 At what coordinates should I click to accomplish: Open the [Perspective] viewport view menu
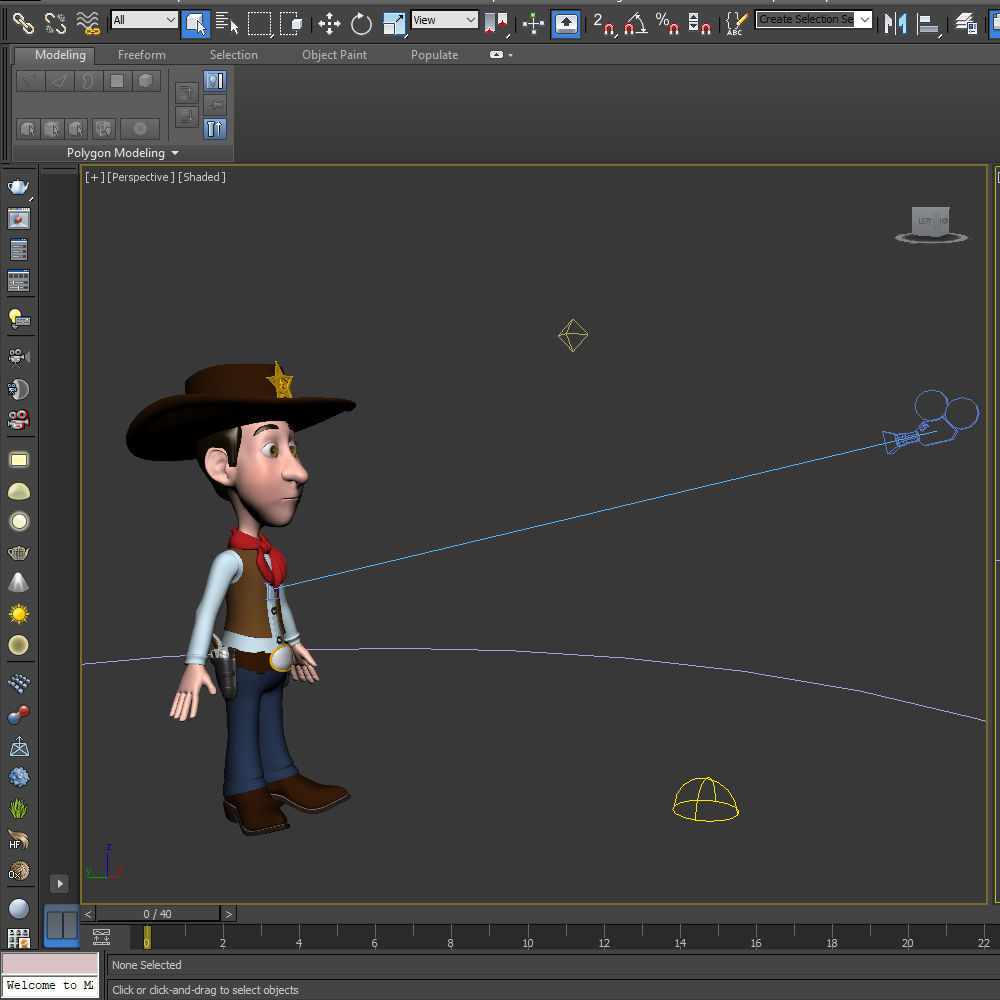pyautogui.click(x=141, y=177)
